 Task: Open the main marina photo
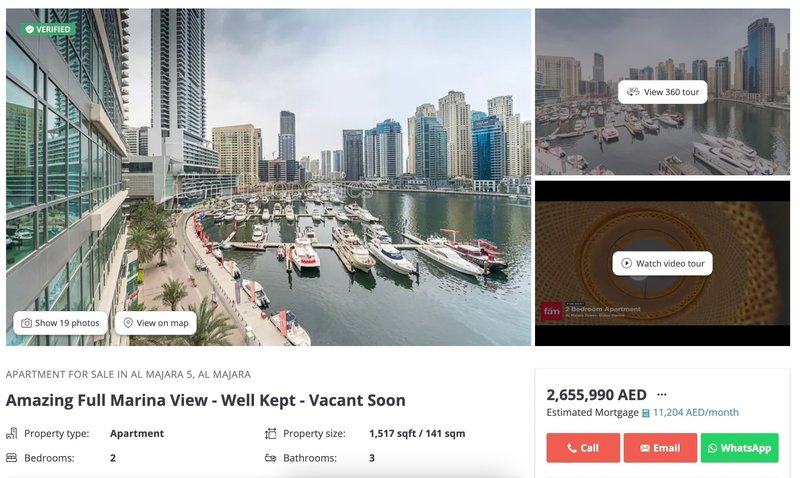tap(268, 177)
